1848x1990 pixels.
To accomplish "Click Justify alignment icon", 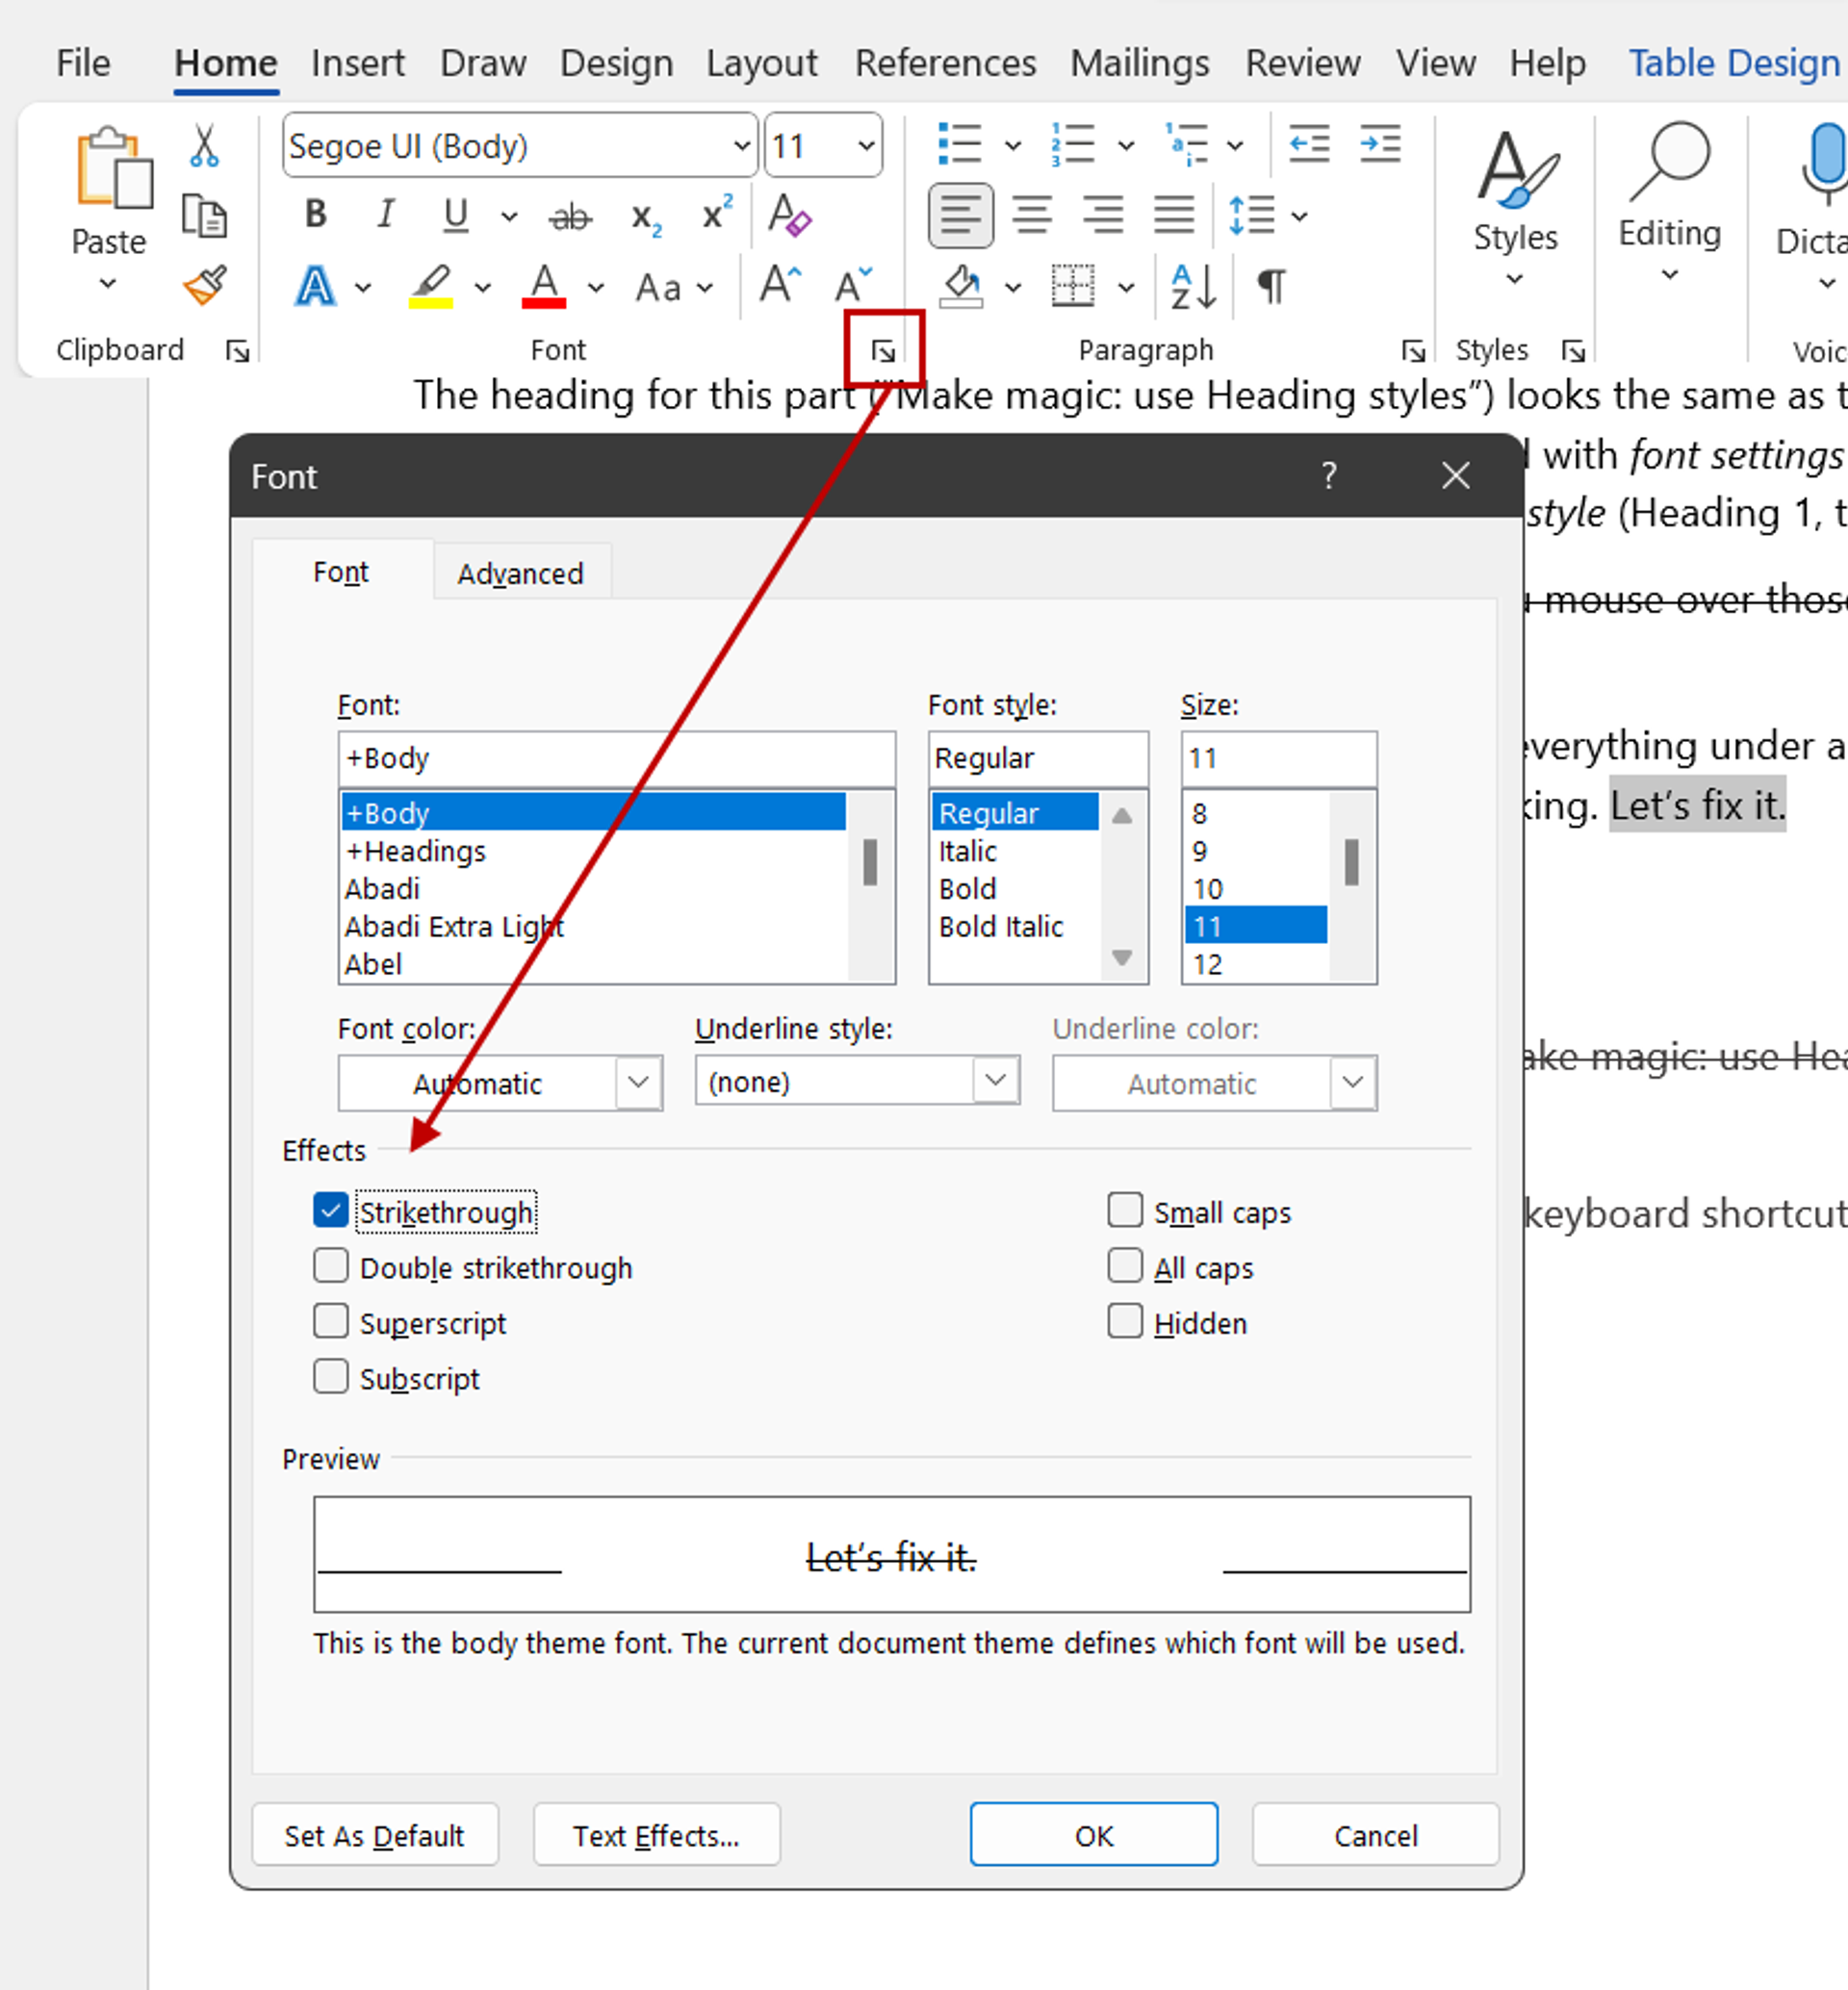I will 1175,215.
